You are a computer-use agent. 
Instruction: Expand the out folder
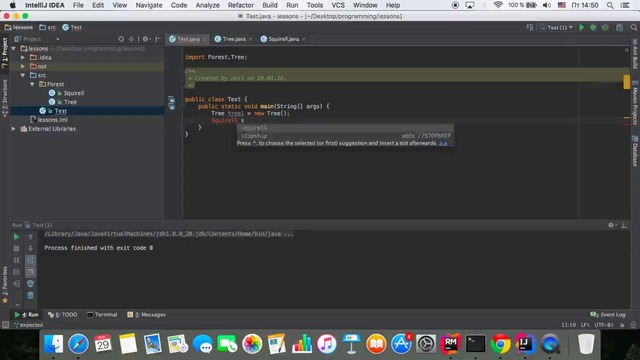click(23, 66)
